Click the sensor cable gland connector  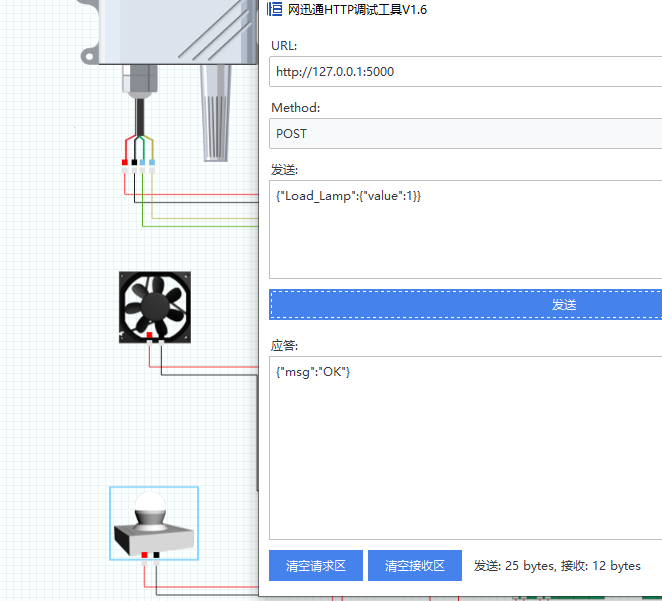coord(138,78)
